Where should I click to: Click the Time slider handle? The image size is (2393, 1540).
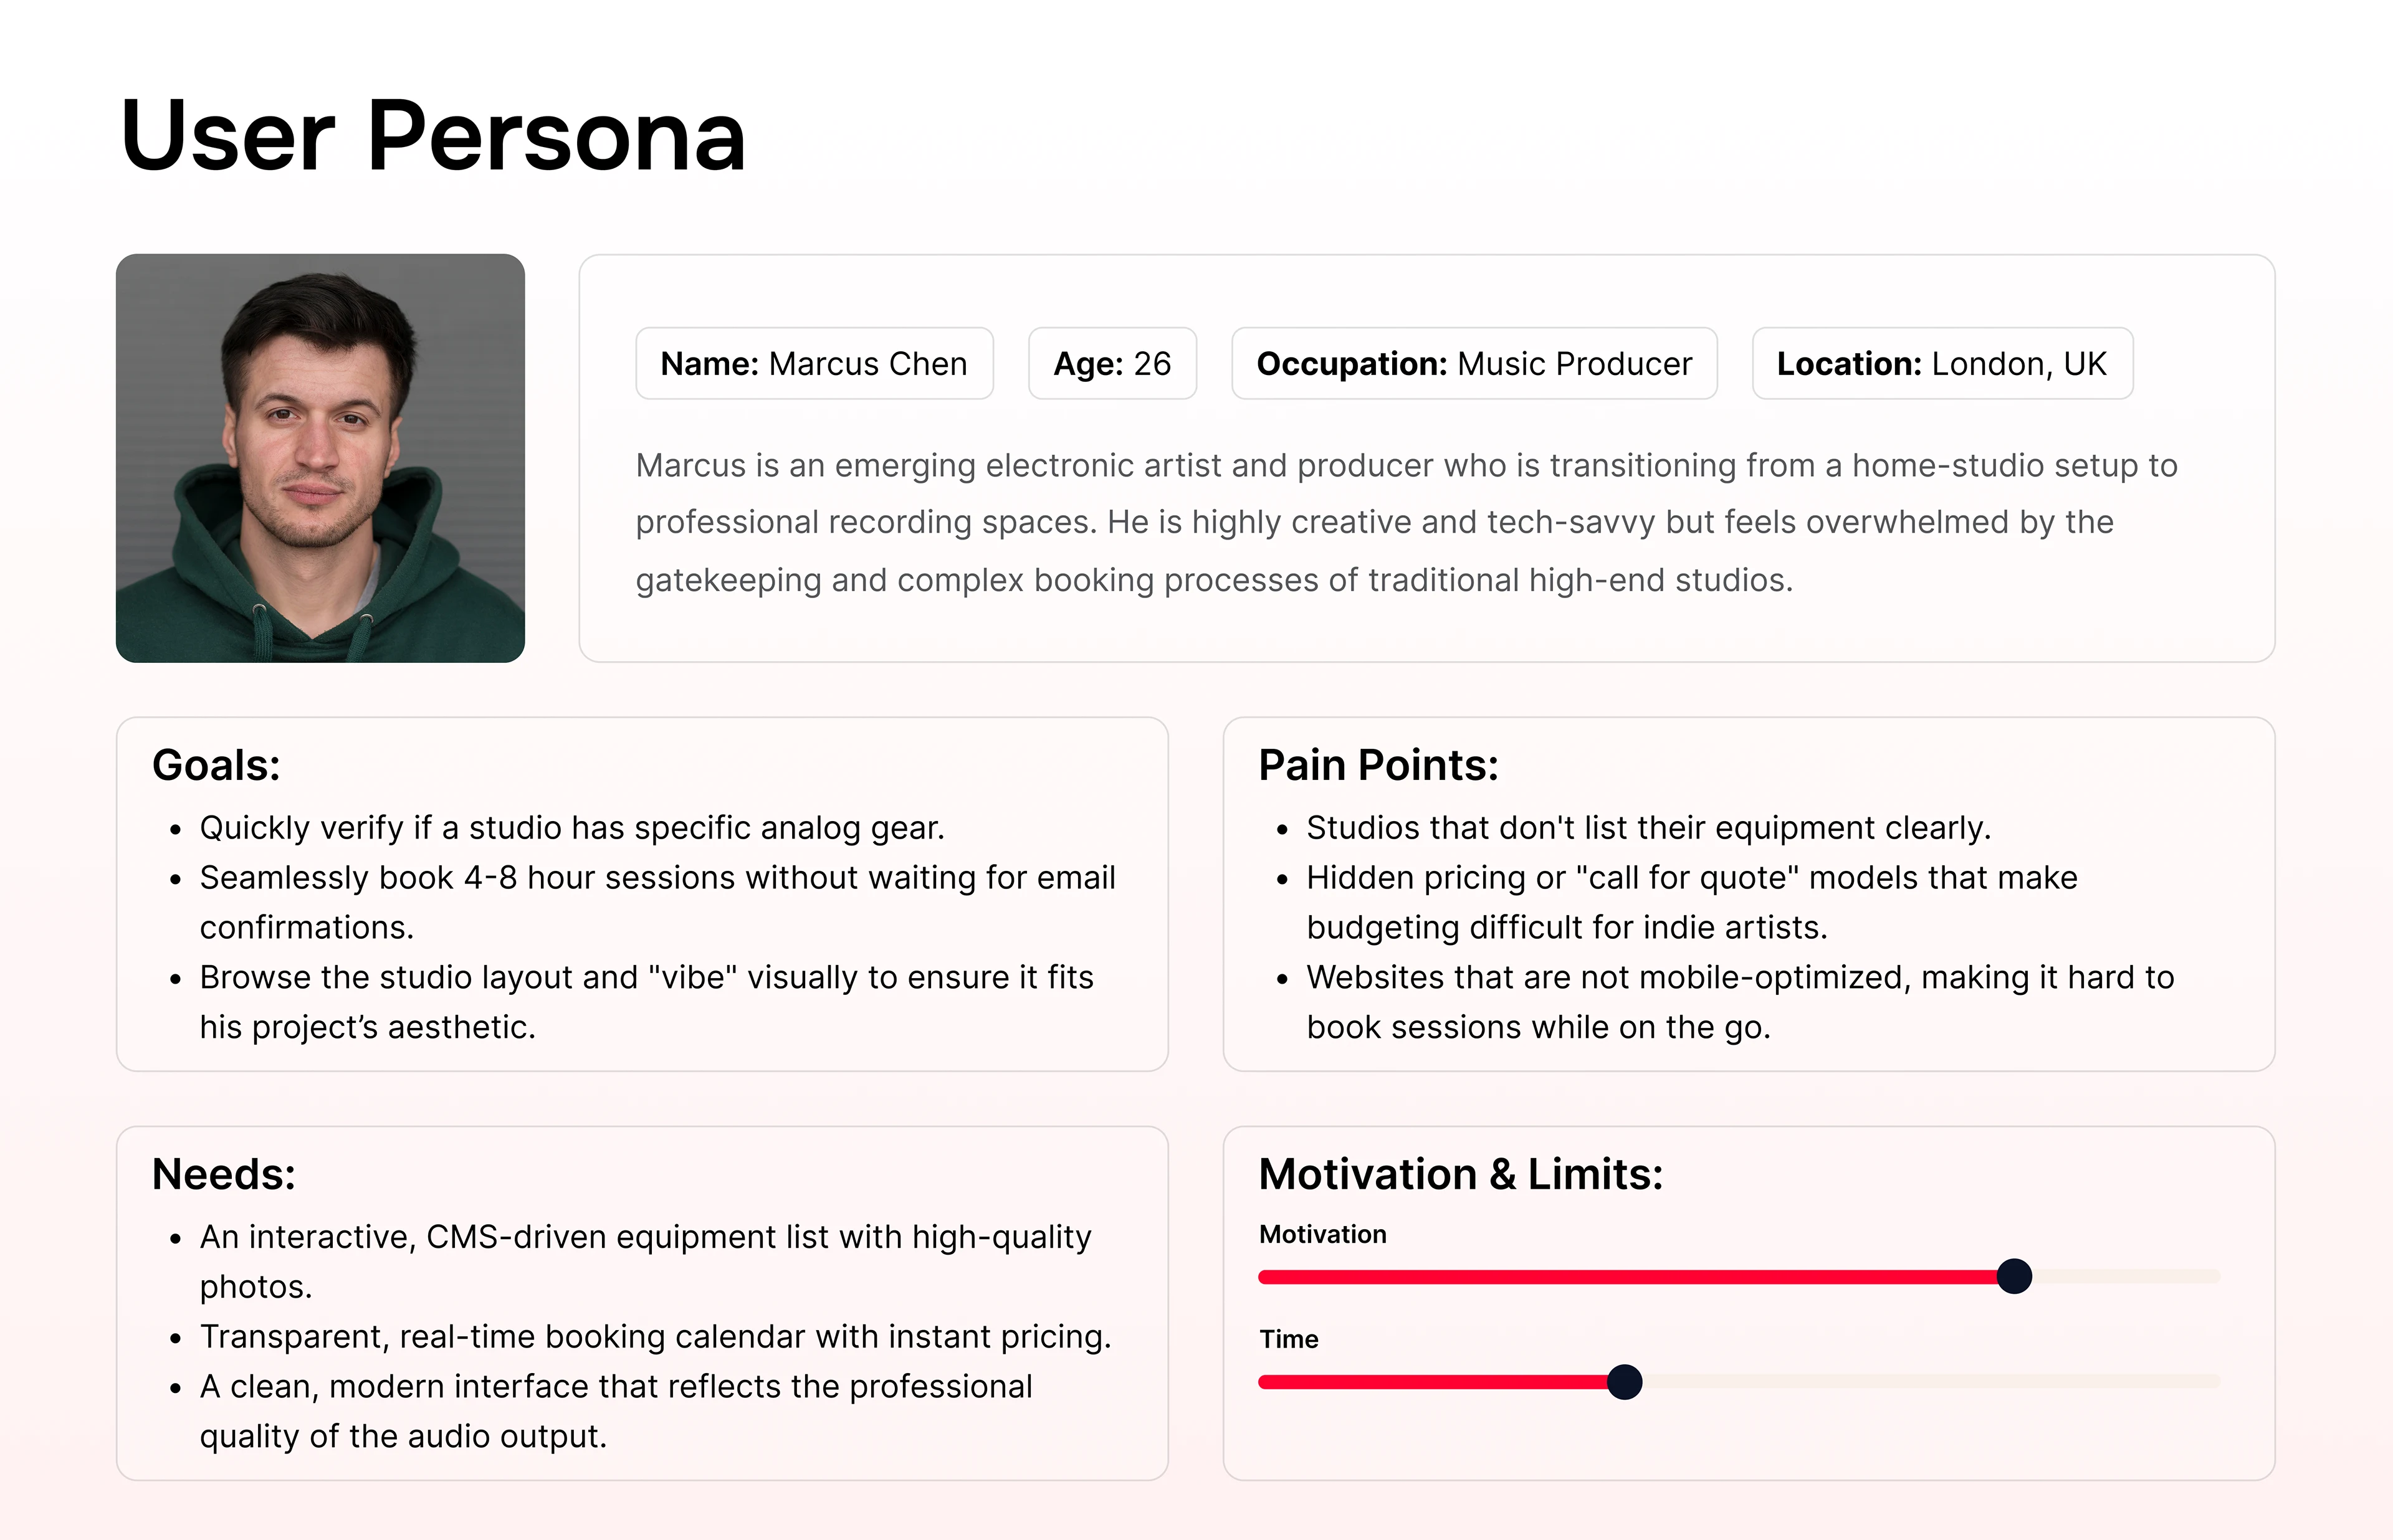click(x=1624, y=1382)
